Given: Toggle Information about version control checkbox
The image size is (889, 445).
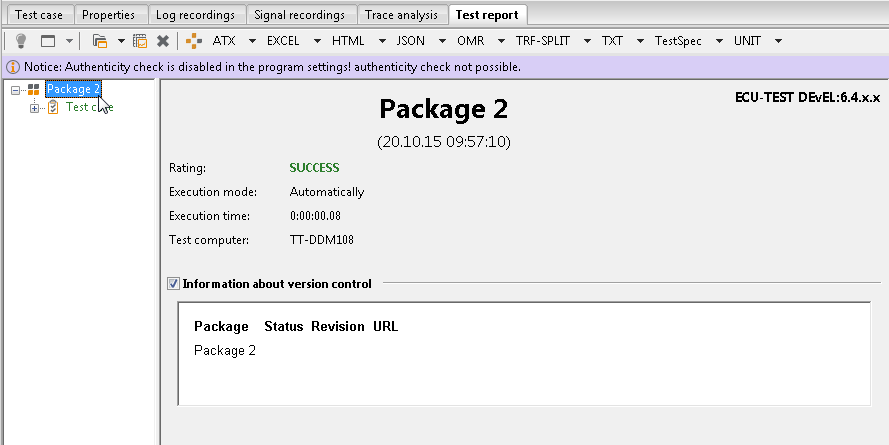Looking at the screenshot, I should point(173,283).
